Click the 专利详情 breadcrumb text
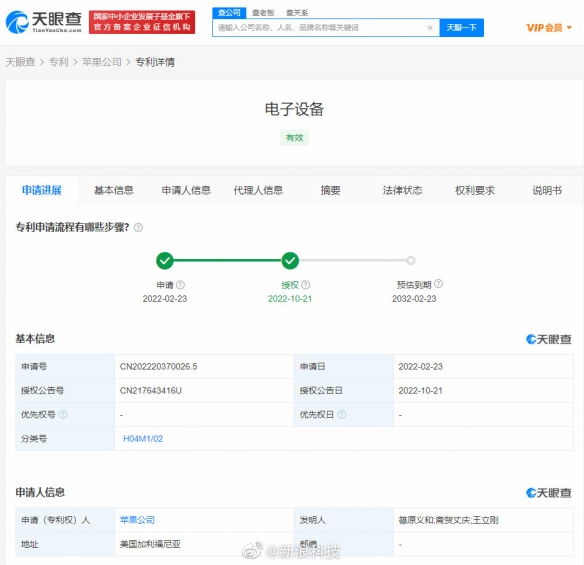 click(x=155, y=62)
